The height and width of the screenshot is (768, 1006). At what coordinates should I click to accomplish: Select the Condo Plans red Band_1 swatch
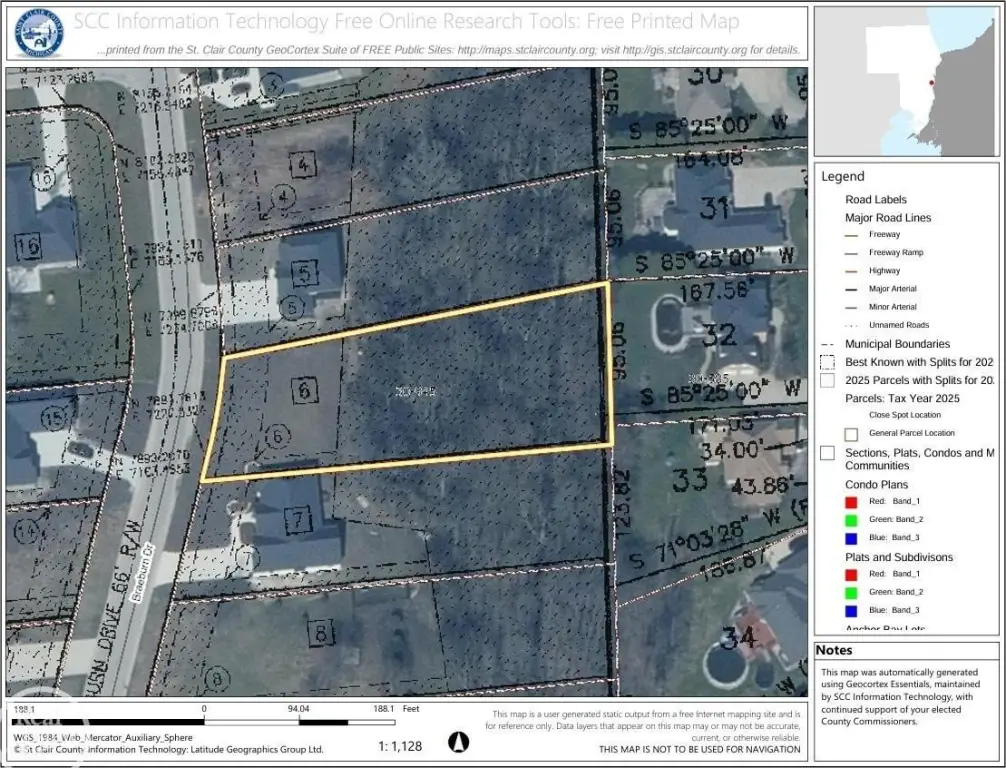(851, 502)
